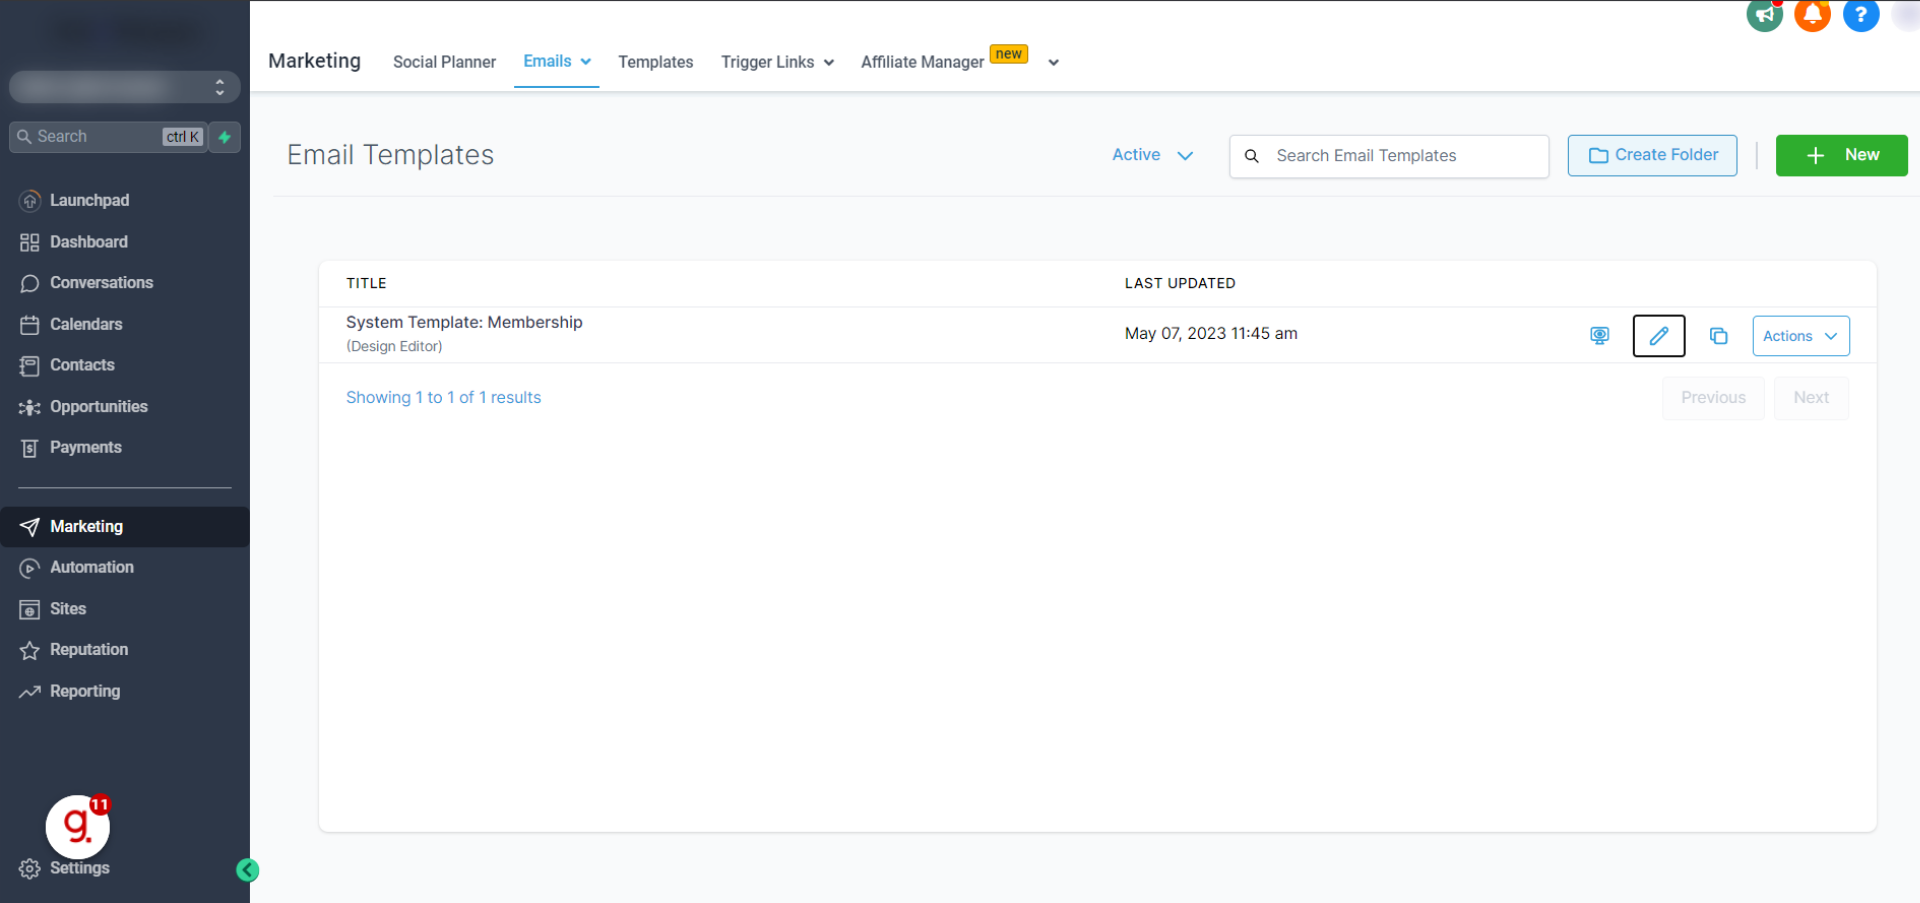Open the Active status filter dropdown
Viewport: 1920px width, 903px height.
[1152, 155]
